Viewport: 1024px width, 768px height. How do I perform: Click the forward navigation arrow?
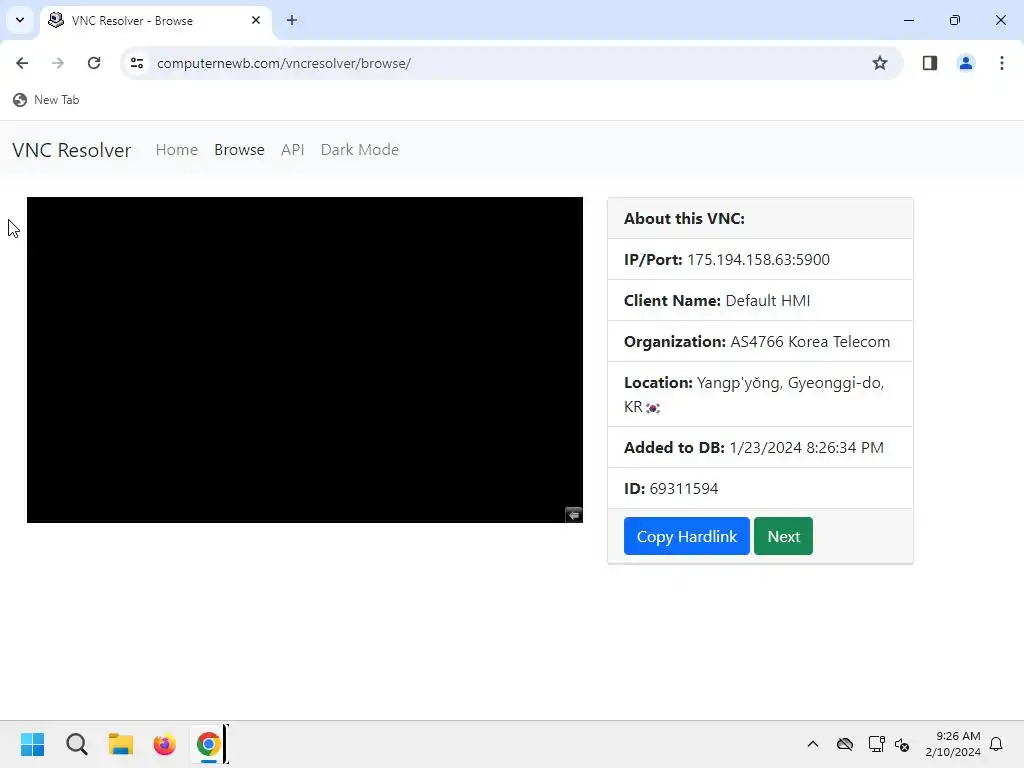[57, 63]
